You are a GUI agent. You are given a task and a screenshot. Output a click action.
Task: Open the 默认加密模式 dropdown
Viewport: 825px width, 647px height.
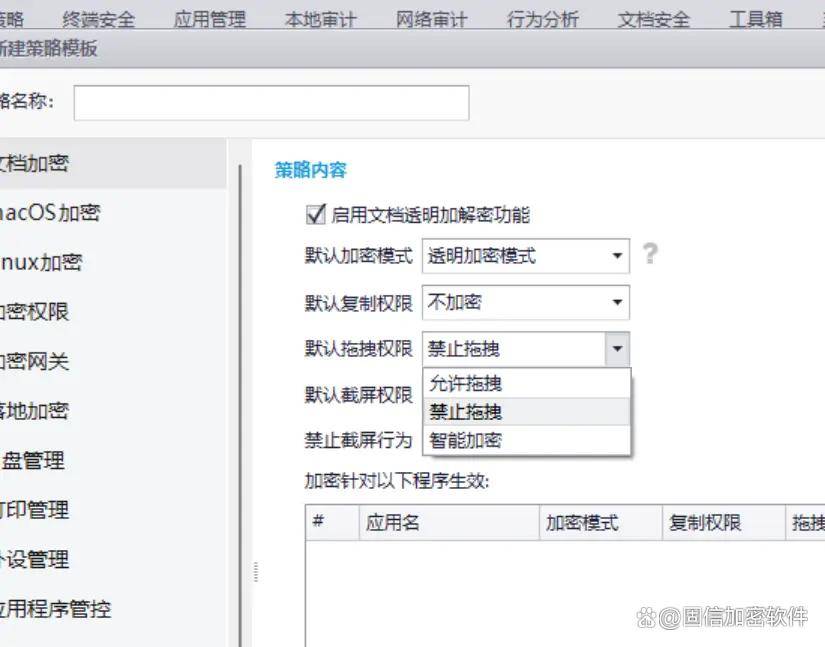click(525, 255)
